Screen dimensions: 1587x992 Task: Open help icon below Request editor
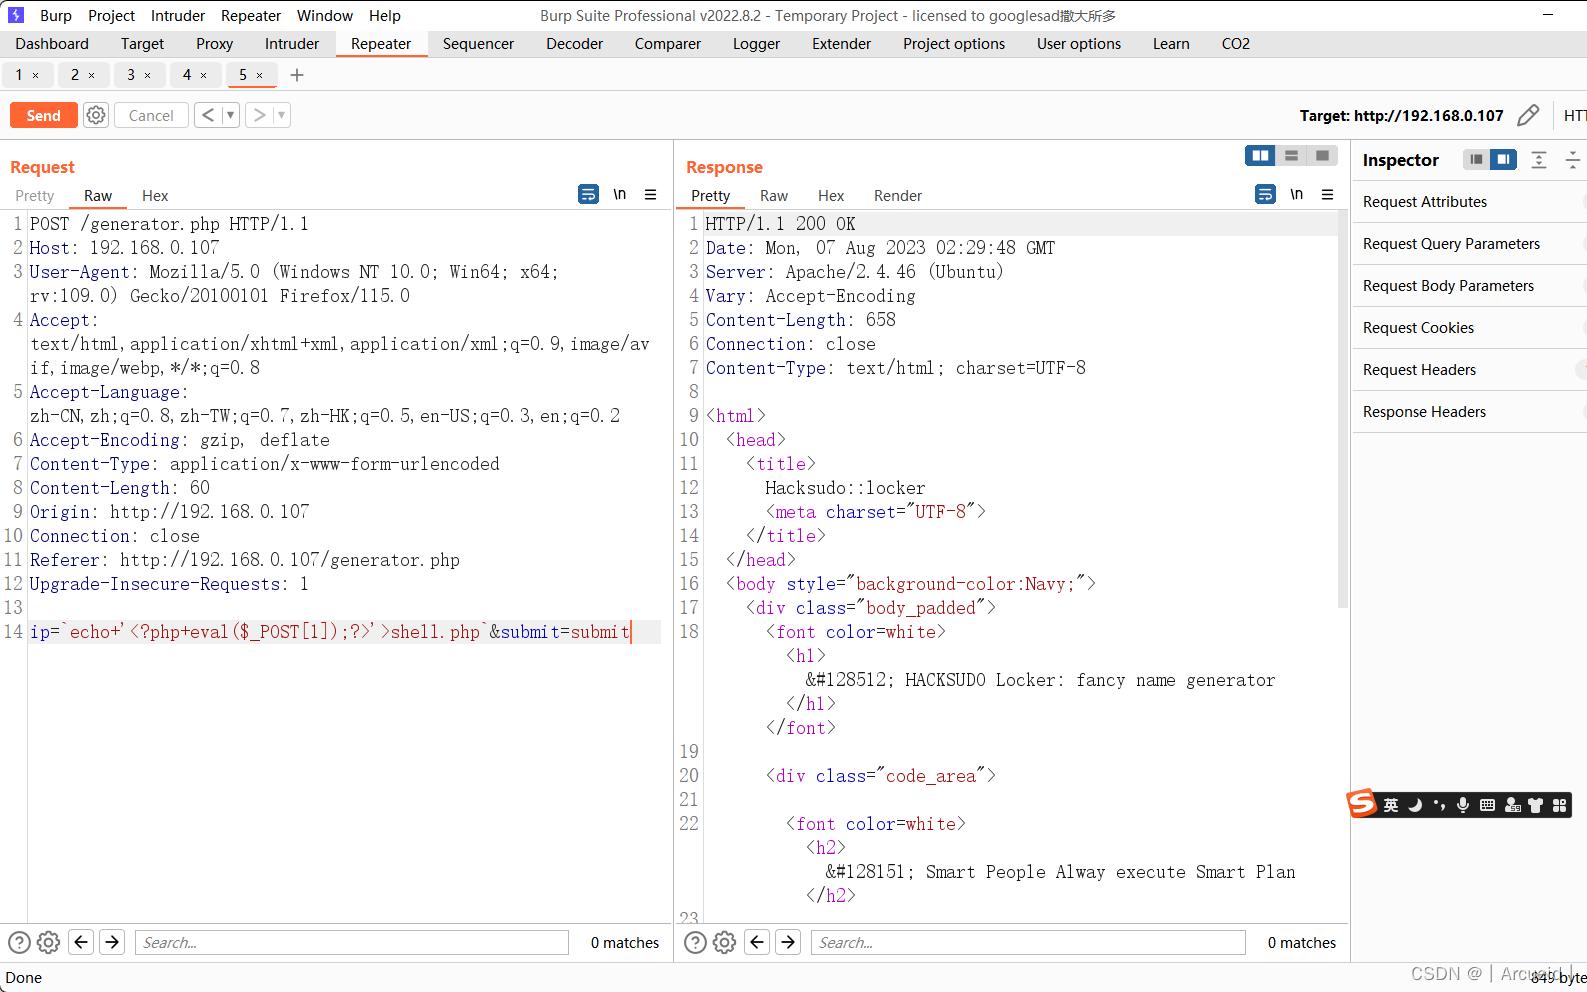click(x=19, y=942)
